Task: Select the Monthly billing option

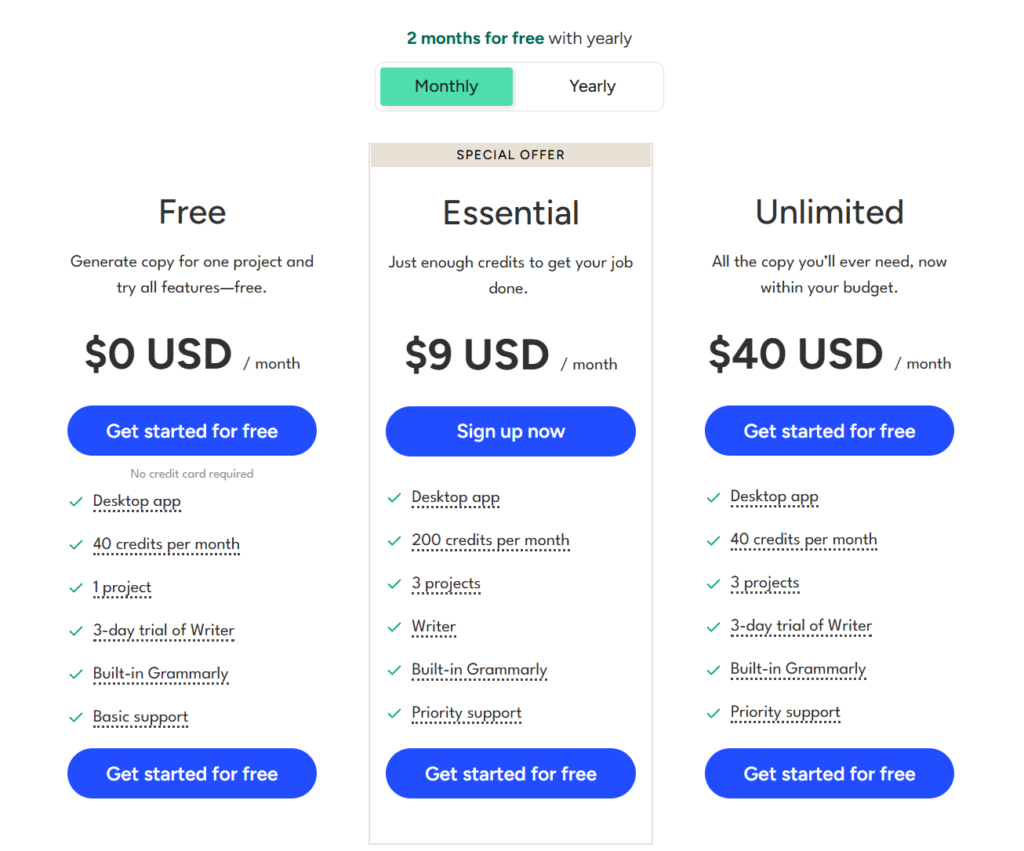Action: tap(446, 86)
